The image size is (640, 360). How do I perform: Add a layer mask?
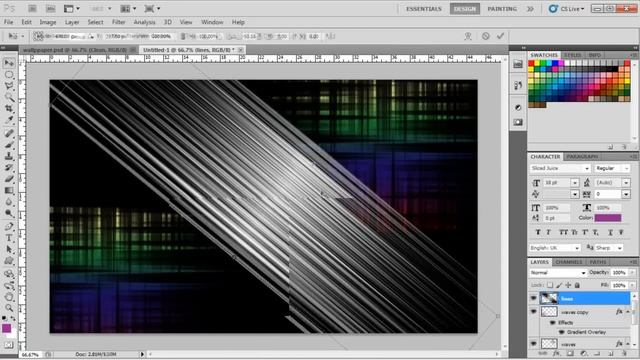pyautogui.click(x=570, y=354)
